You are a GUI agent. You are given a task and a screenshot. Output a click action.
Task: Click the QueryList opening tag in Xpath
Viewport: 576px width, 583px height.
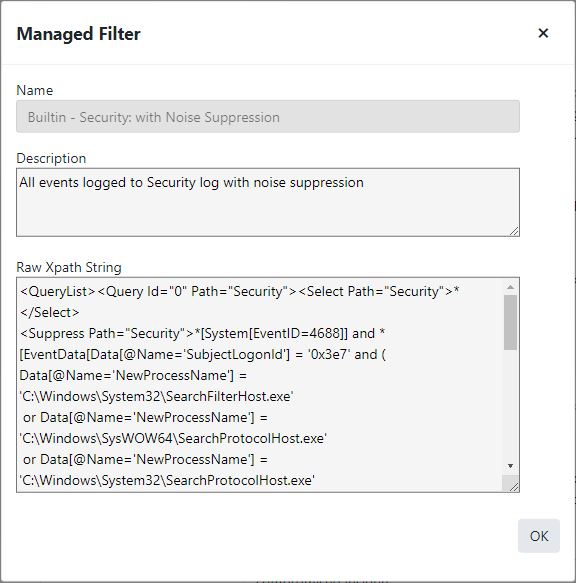(x=58, y=292)
